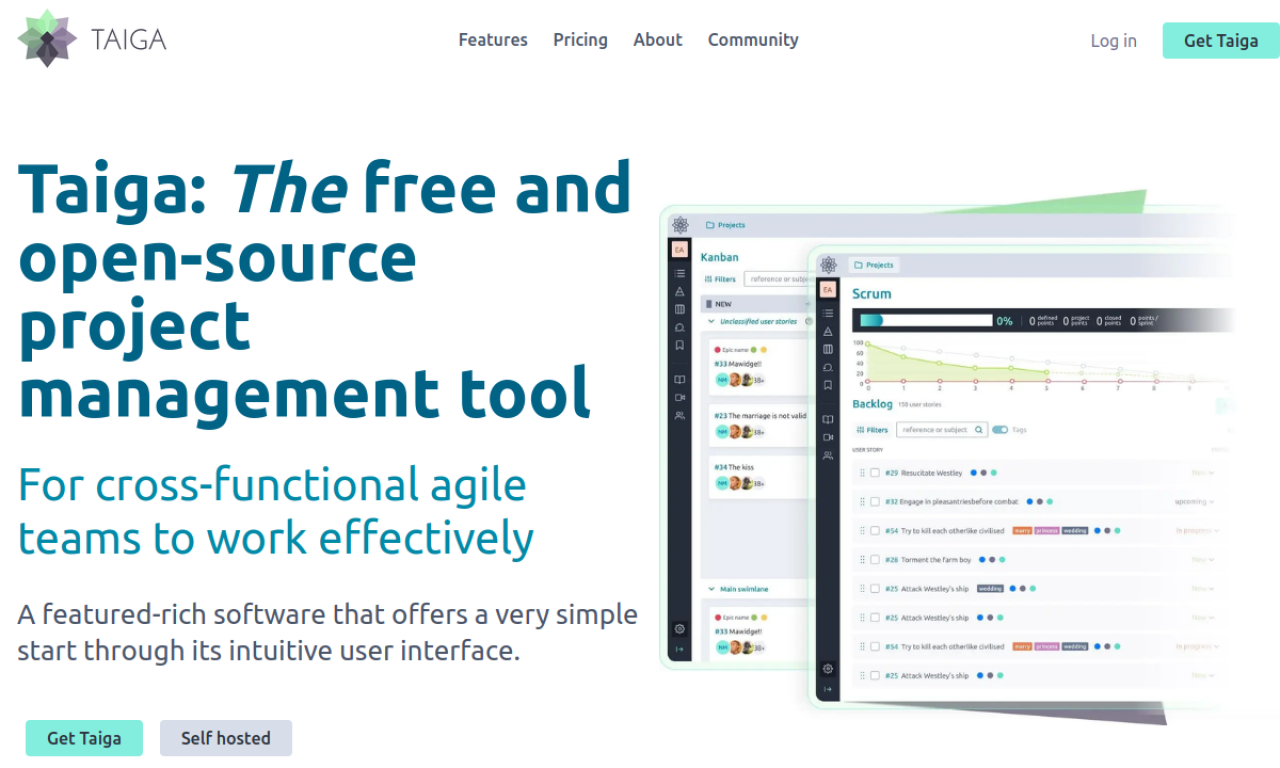This screenshot has height=768, width=1280.
Task: Open the 'upcoming' status dropdown for story #32
Action: pos(1195,502)
